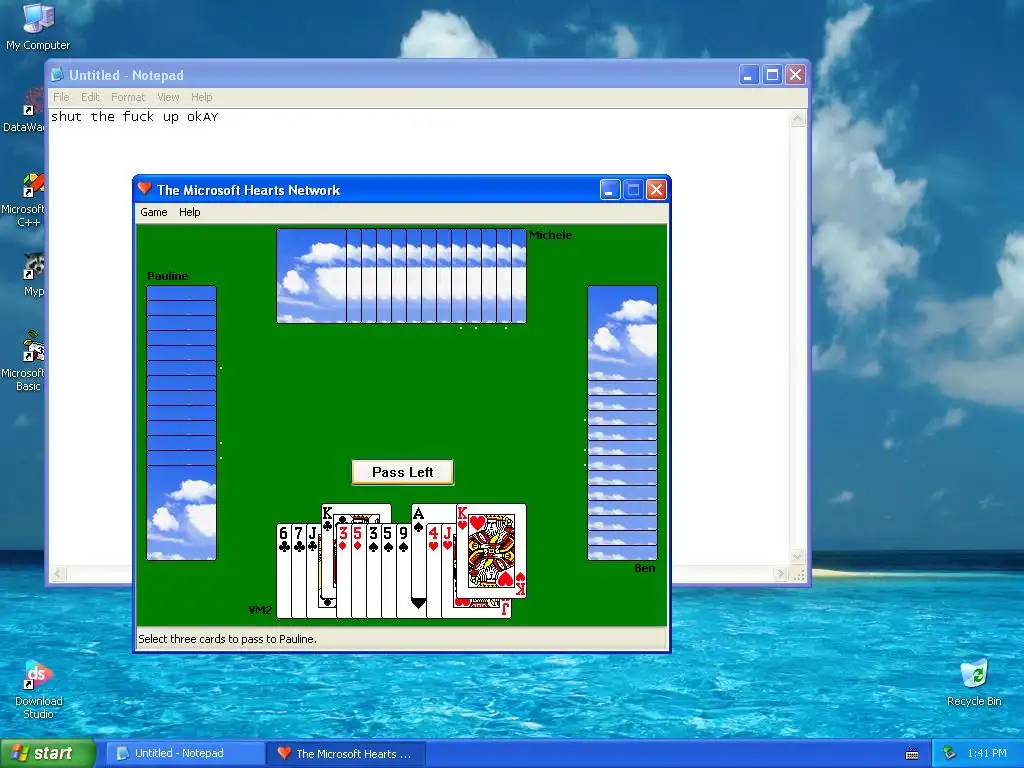Click the player name Michele
1024x768 pixels.
551,235
